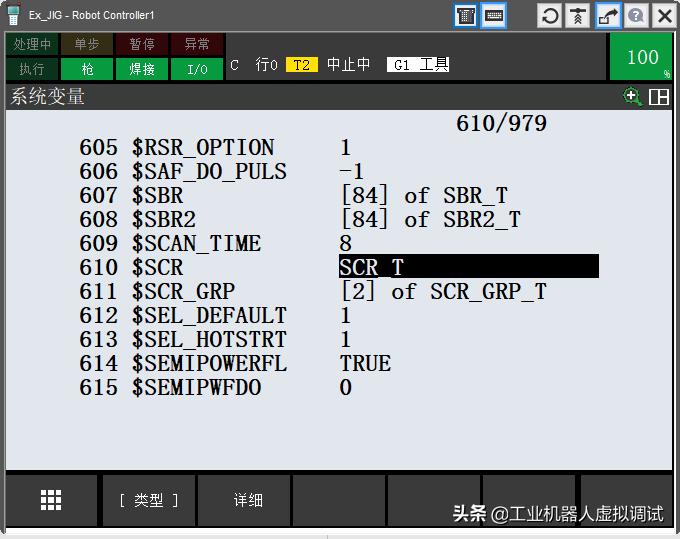The width and height of the screenshot is (680, 539).
Task: Click the 暂停 status indicator
Action: coord(142,44)
